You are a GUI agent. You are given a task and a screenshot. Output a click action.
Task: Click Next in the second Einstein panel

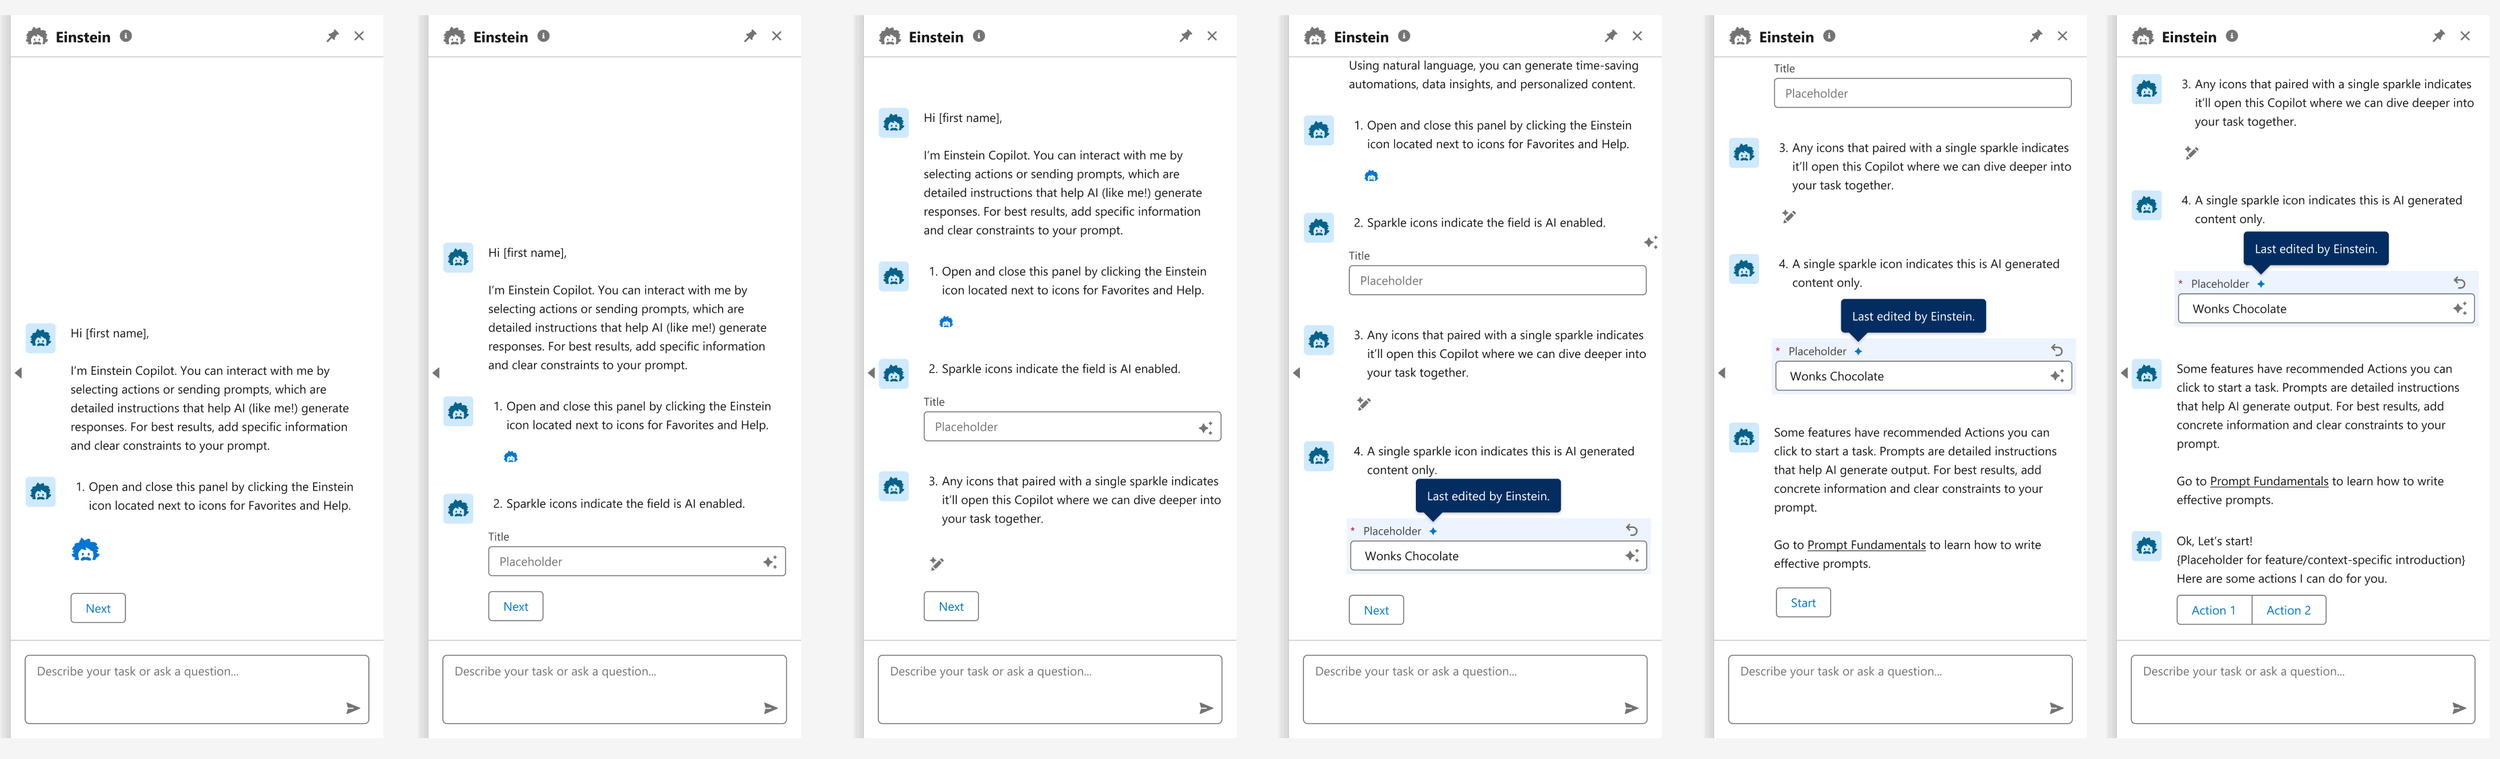tap(516, 606)
